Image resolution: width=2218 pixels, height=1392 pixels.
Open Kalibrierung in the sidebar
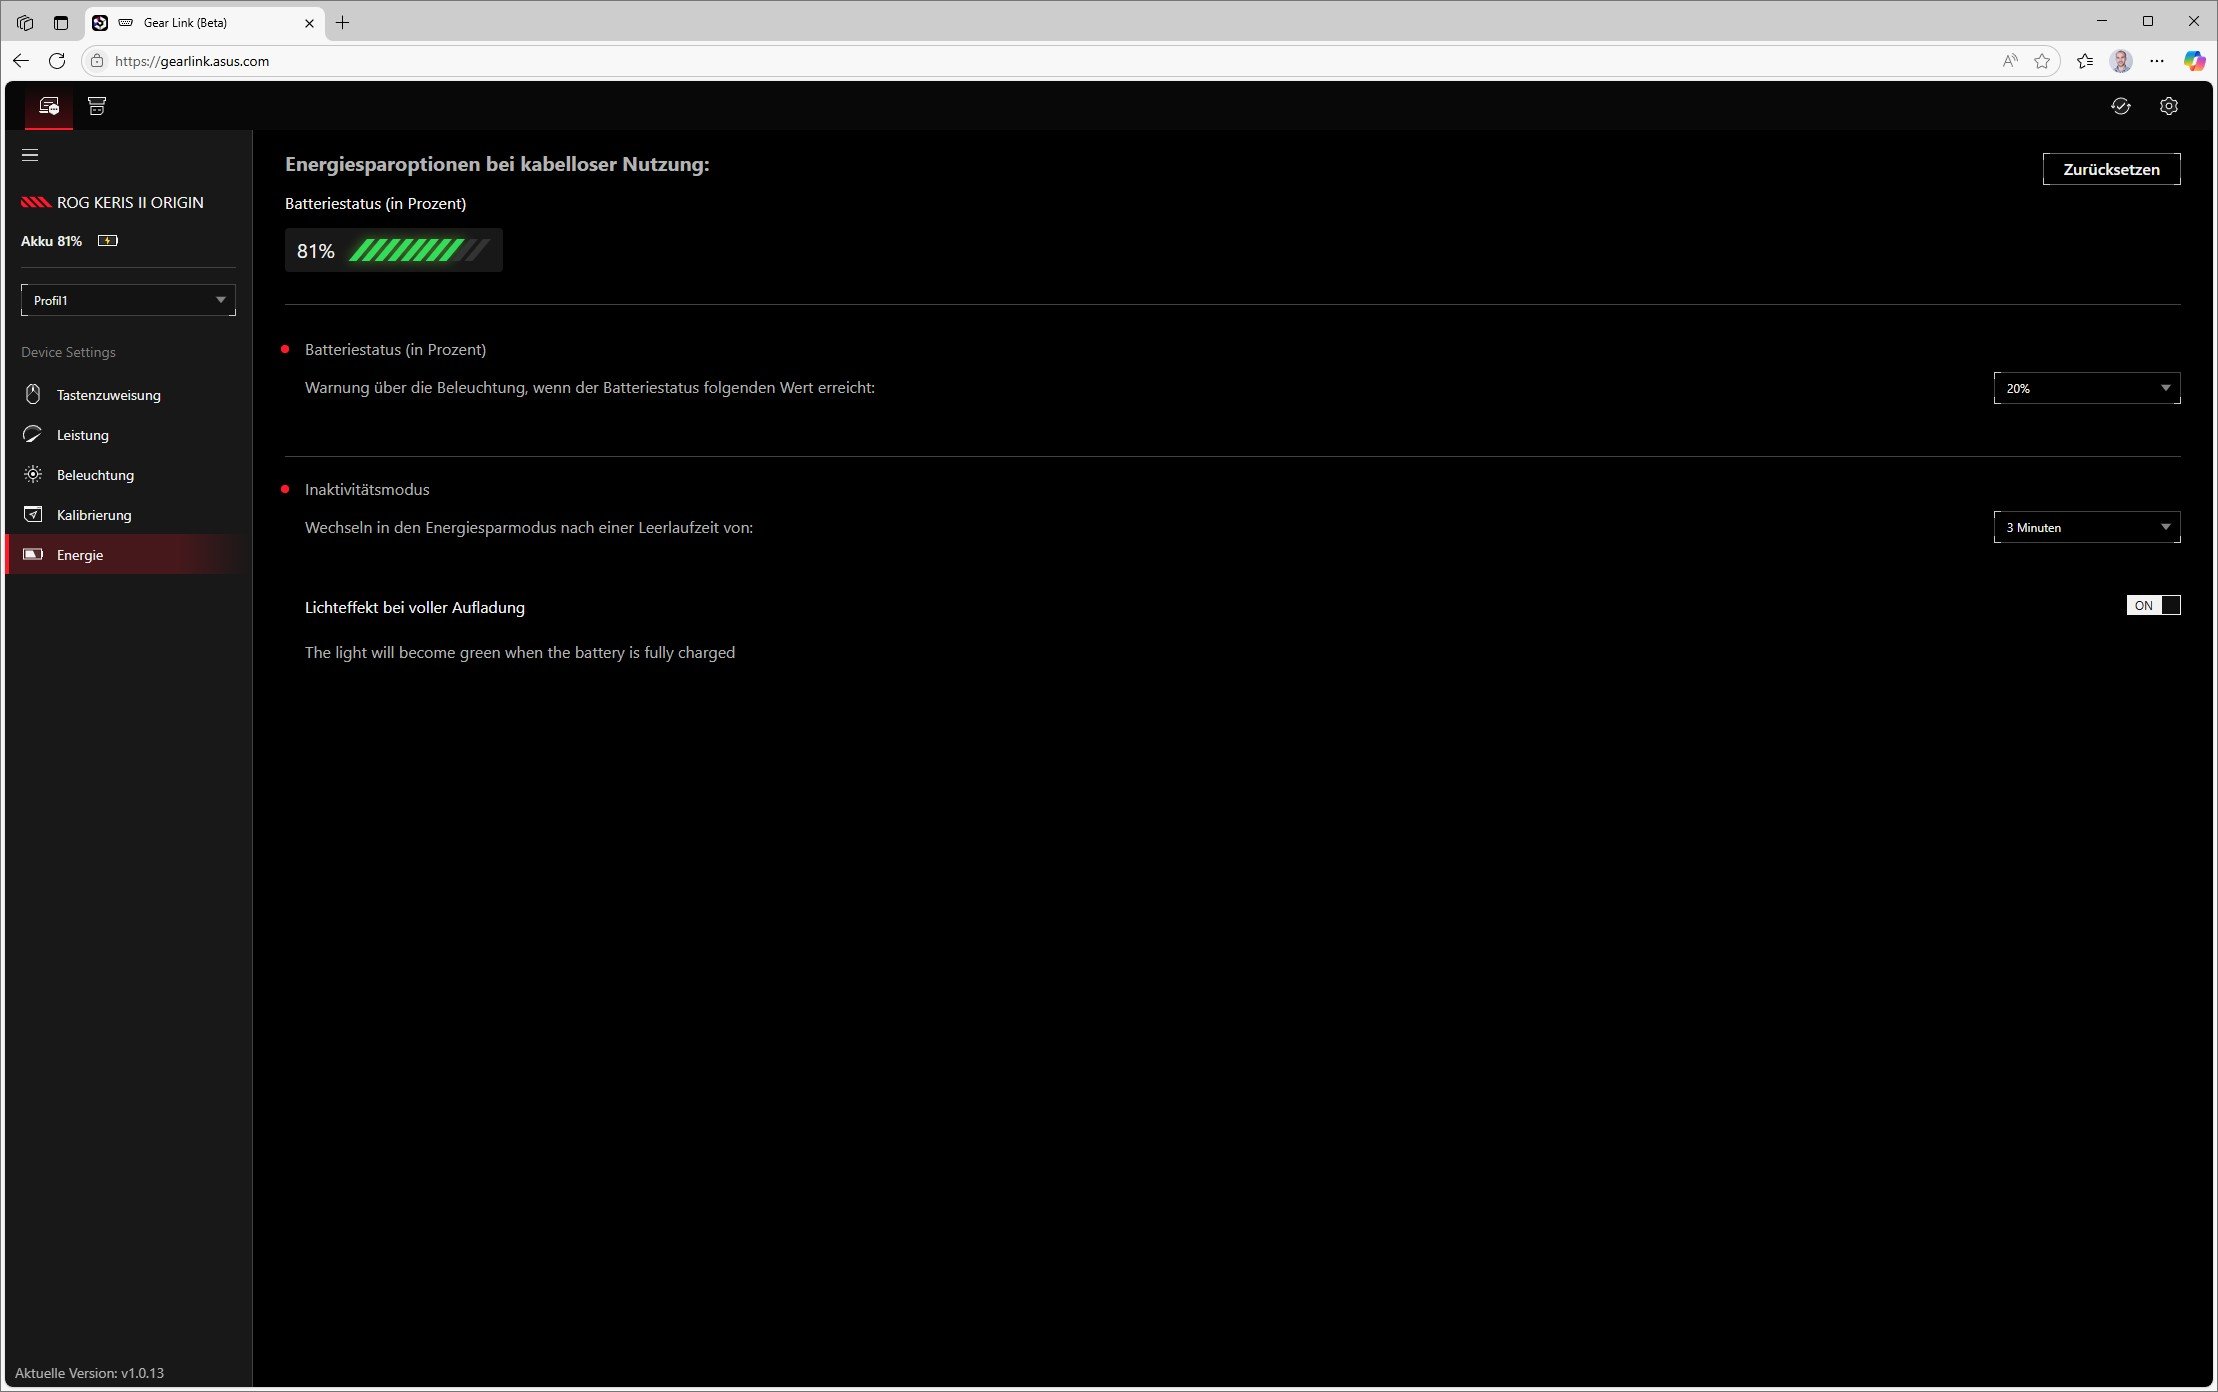(94, 515)
